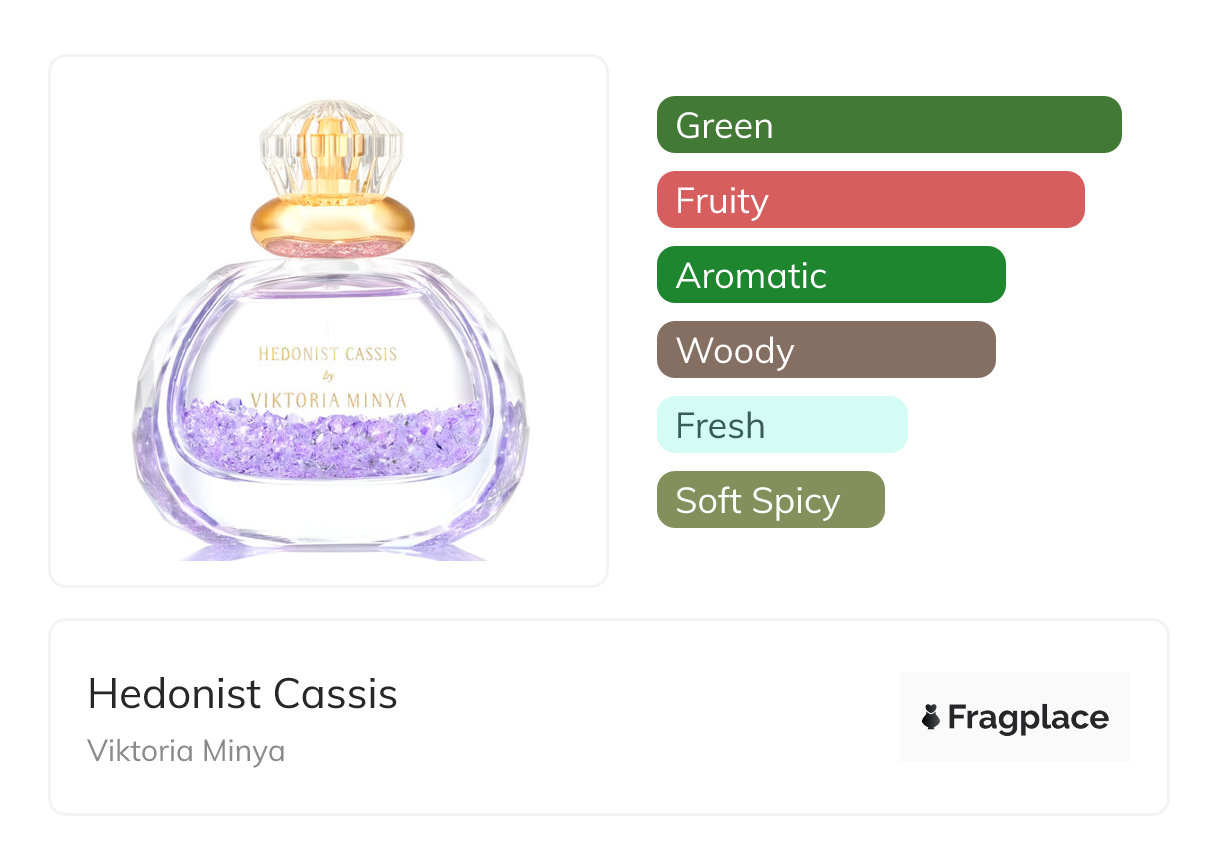Click the Aromatic label text
The width and height of the screenshot is (1218, 864).
point(751,276)
